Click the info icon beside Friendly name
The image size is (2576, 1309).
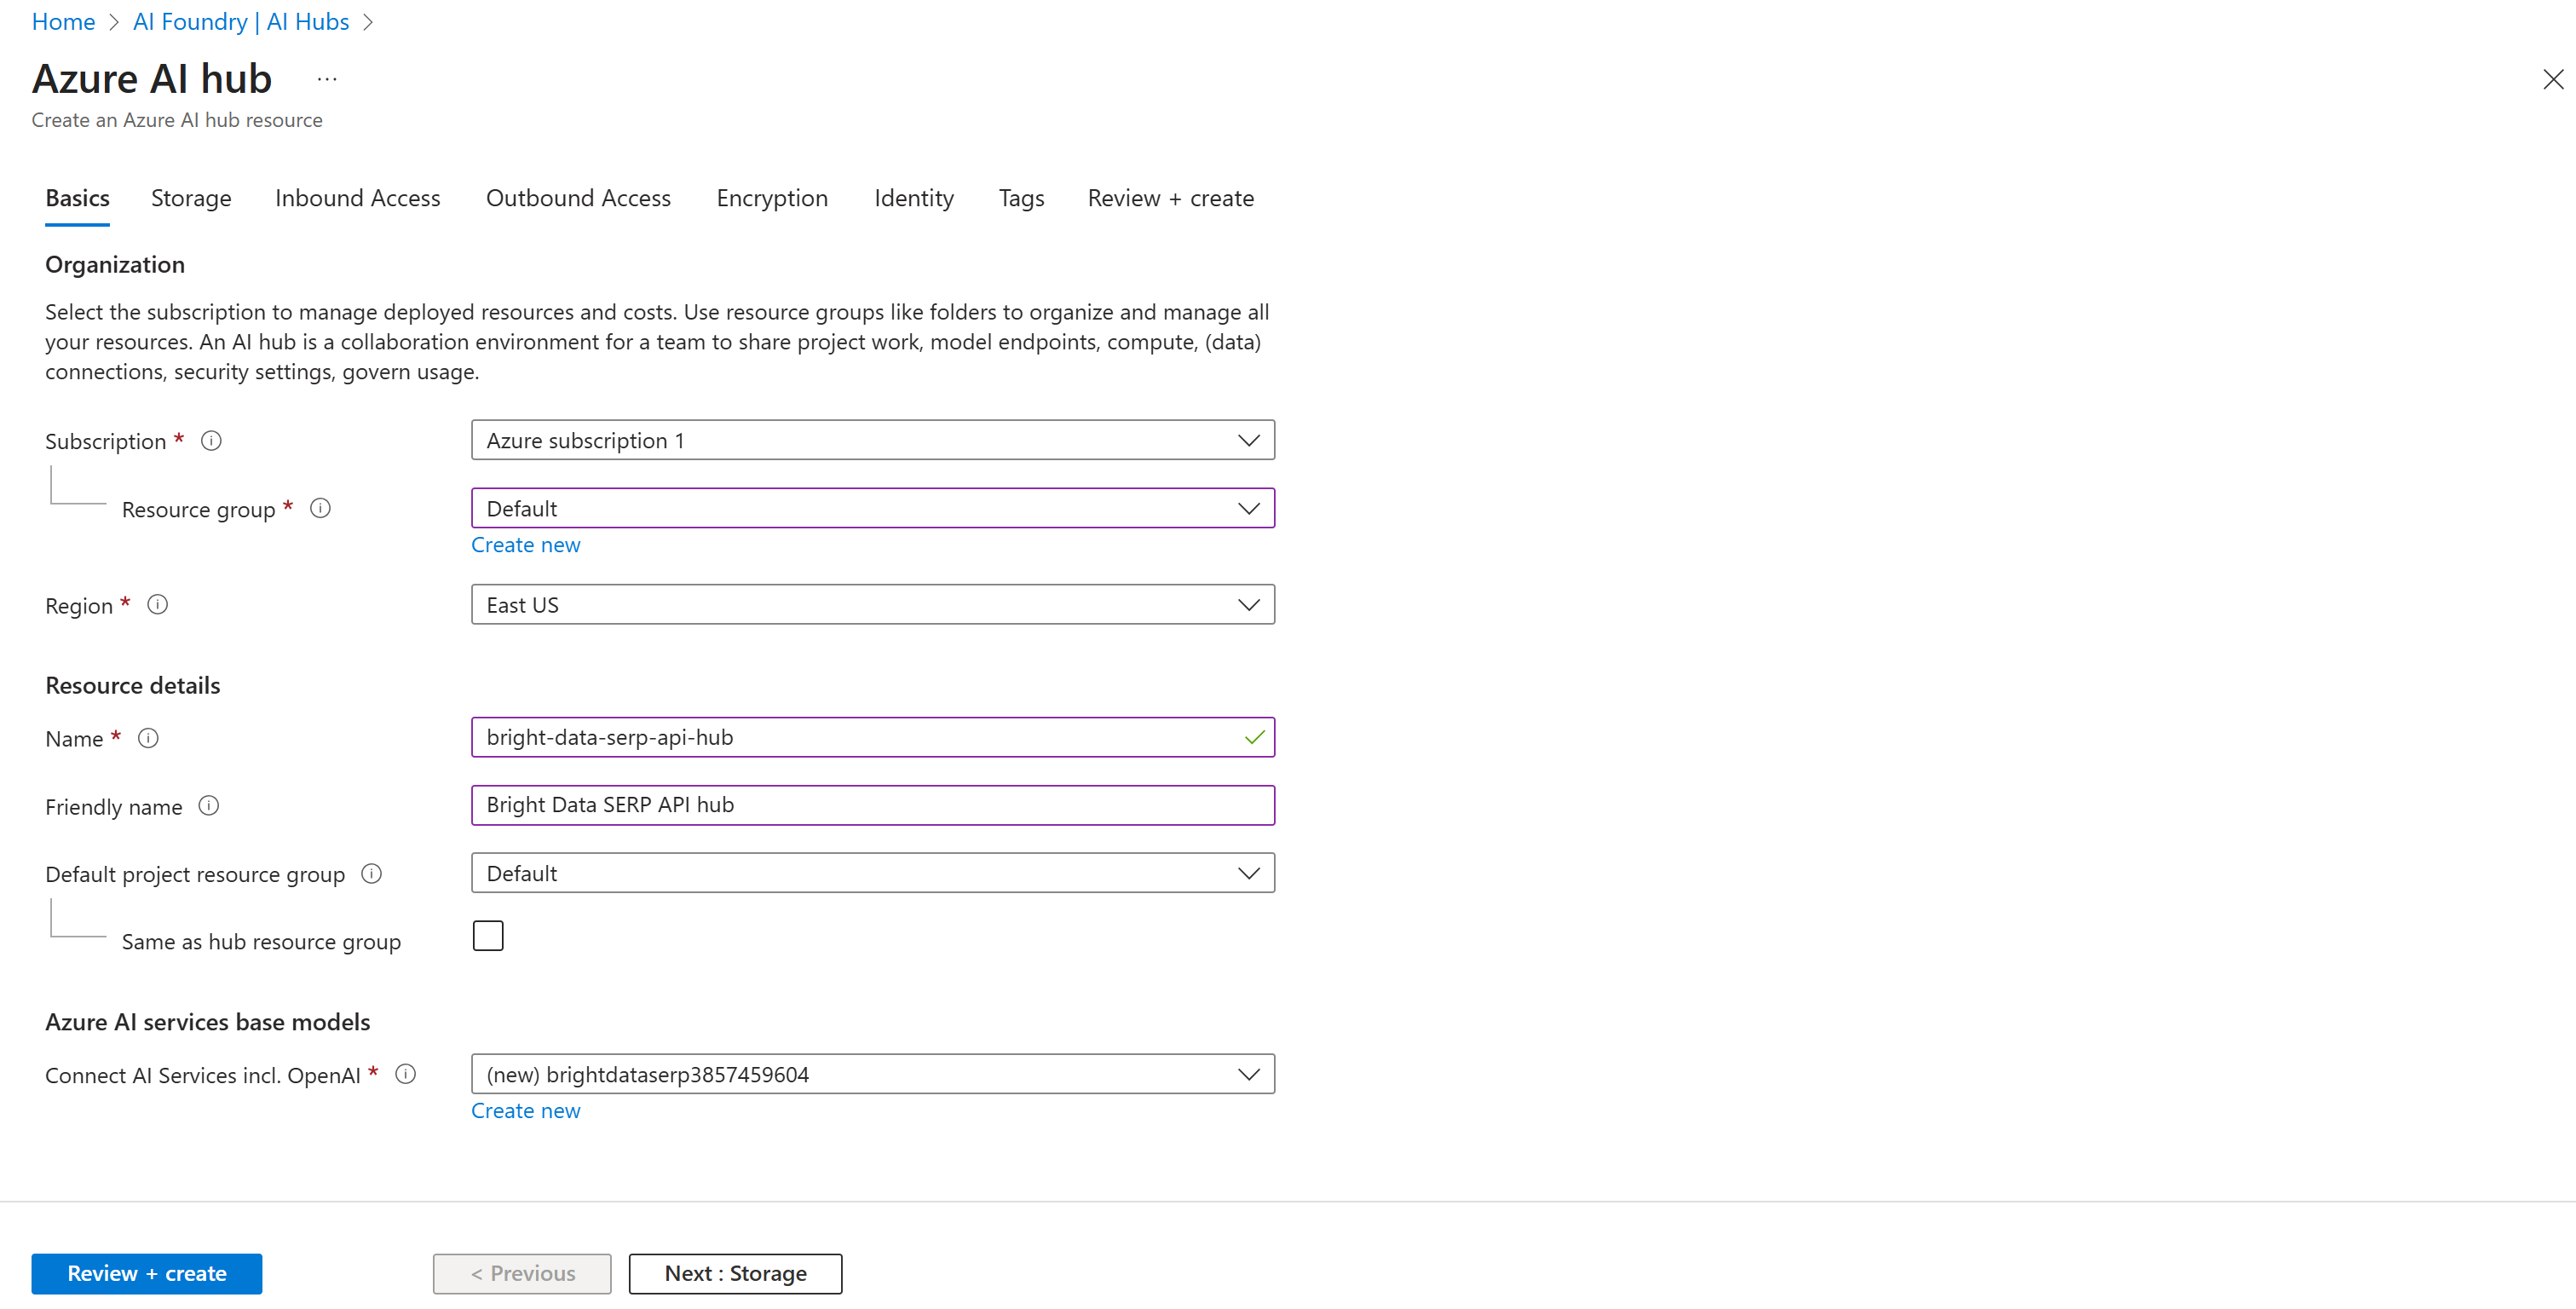tap(209, 805)
